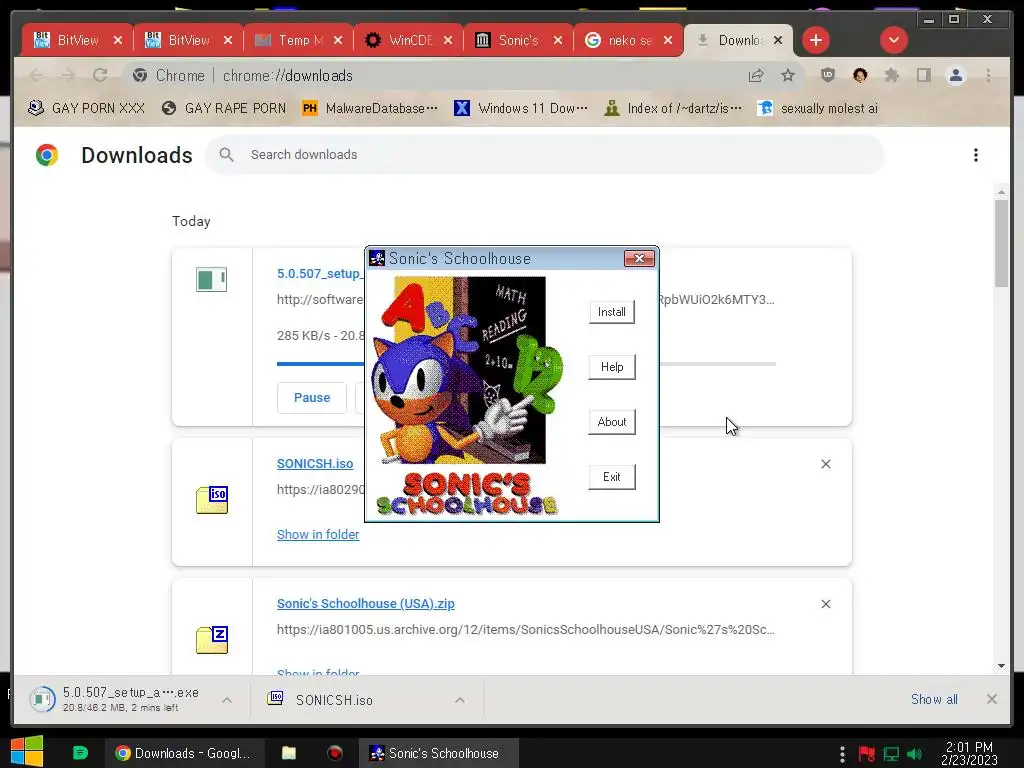Switch to the neko se tab

pyautogui.click(x=628, y=40)
